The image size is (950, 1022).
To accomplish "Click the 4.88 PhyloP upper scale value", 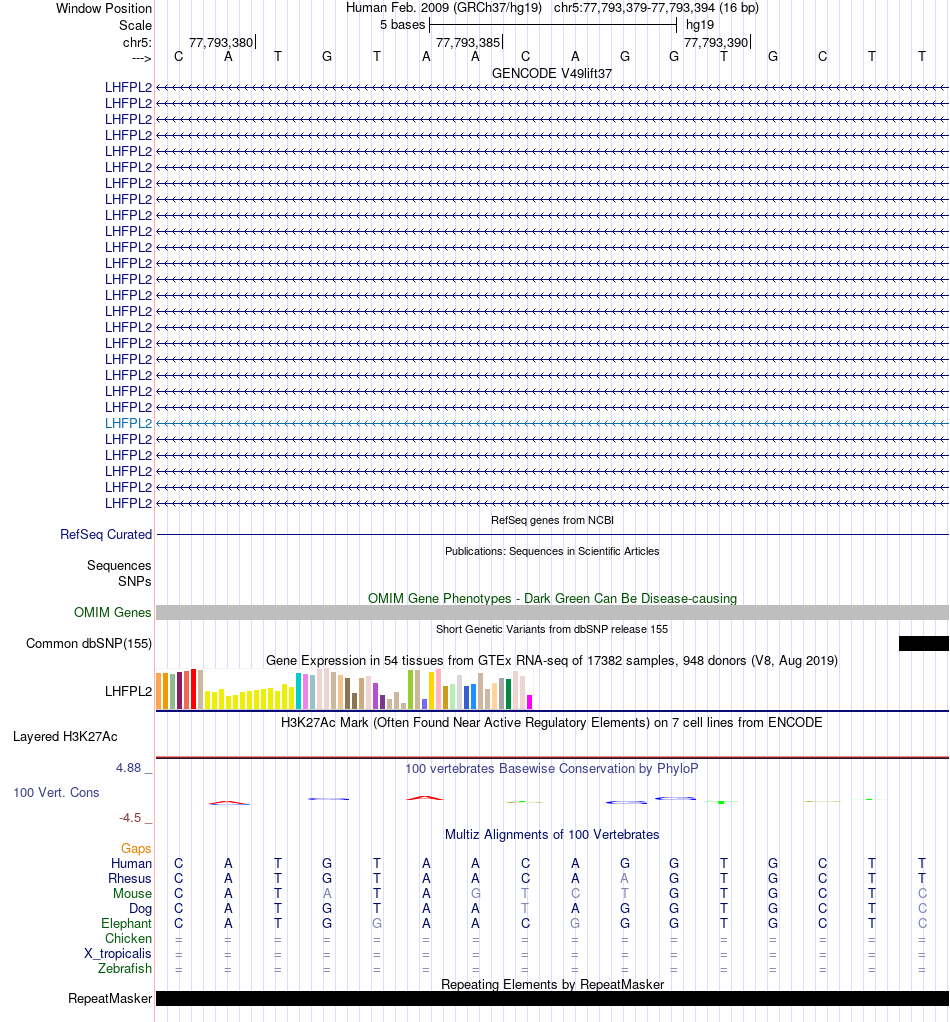I will point(128,768).
